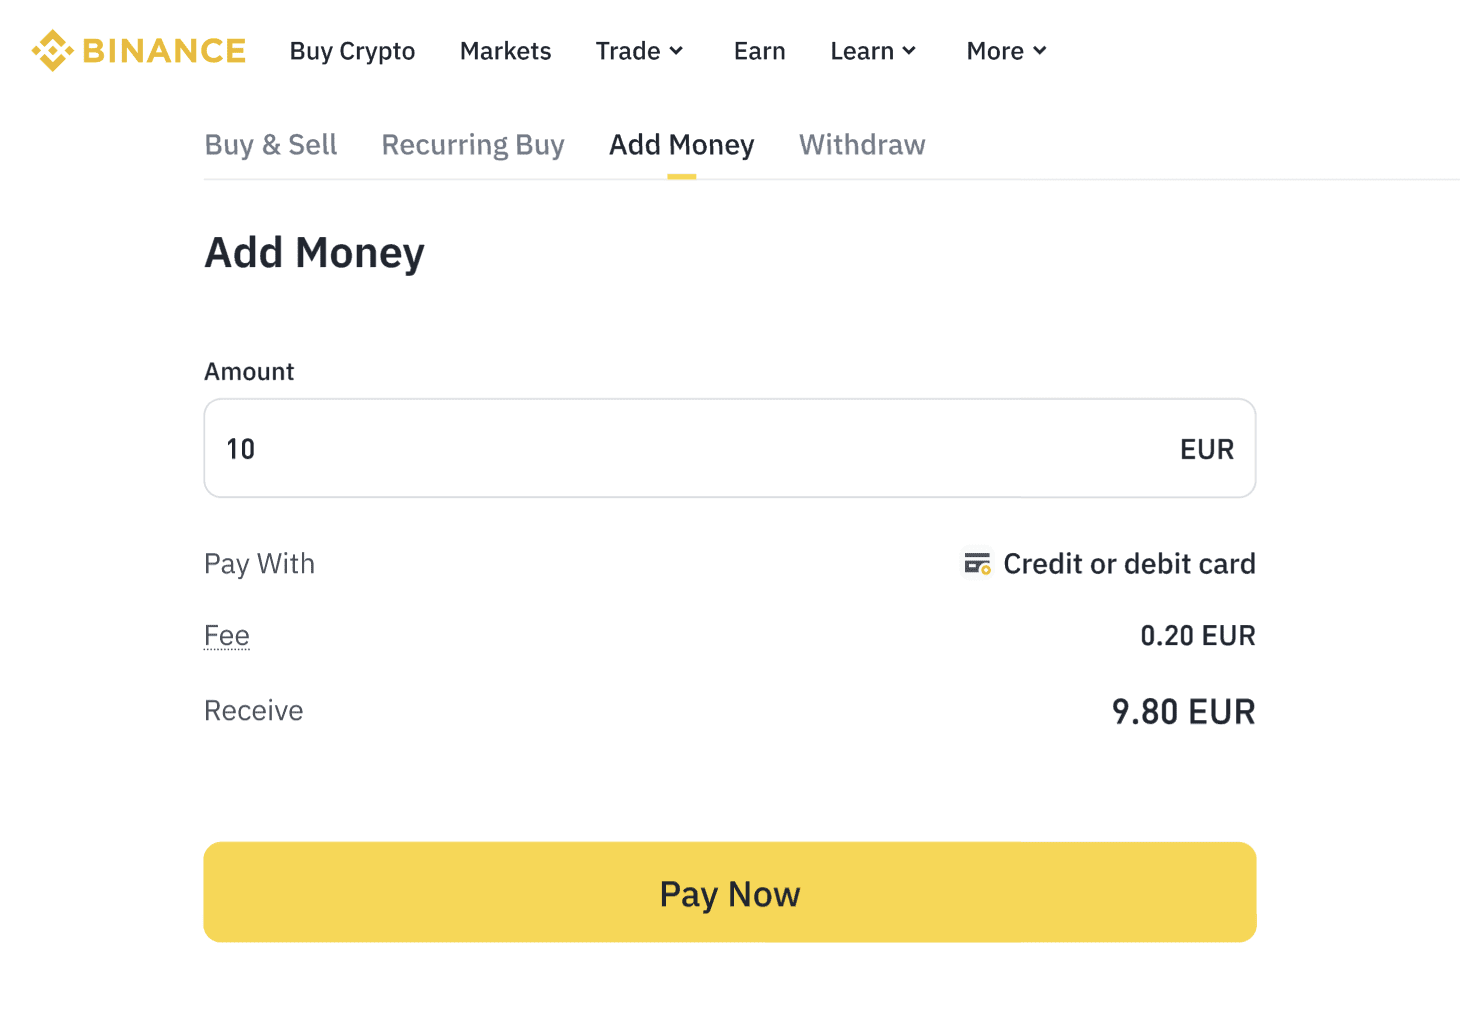Screen dimensions: 1460x1010
Task: Click the Amount input field
Action: coord(680,449)
